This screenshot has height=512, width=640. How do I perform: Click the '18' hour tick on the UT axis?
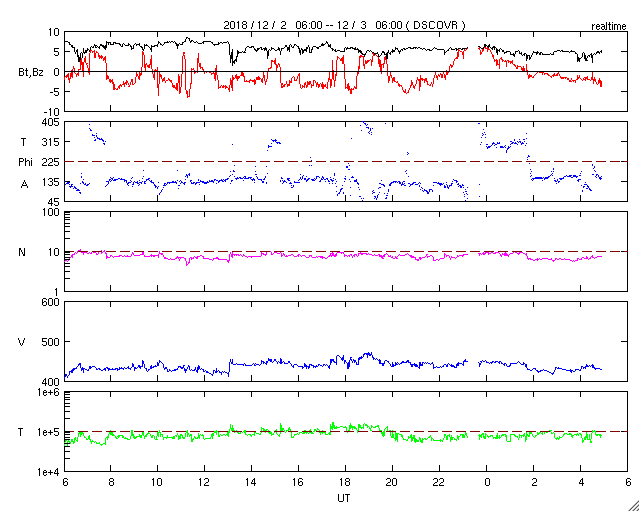click(345, 482)
